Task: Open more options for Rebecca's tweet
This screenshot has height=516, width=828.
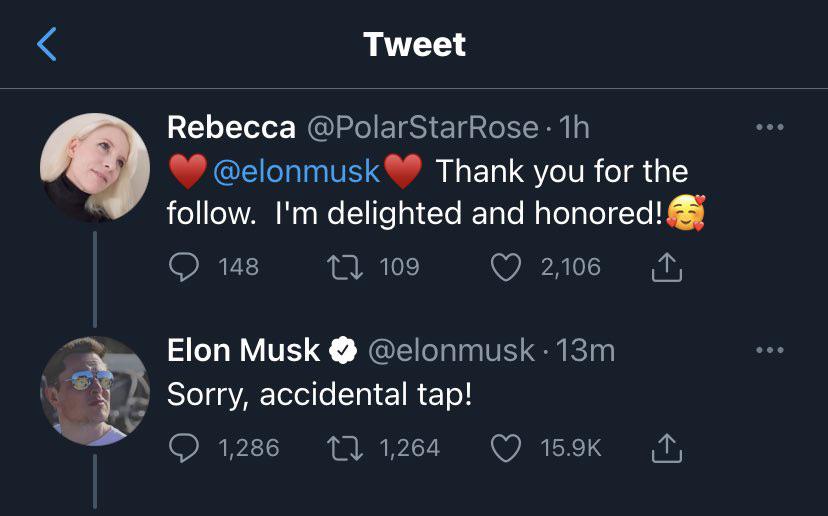Action: point(769,128)
